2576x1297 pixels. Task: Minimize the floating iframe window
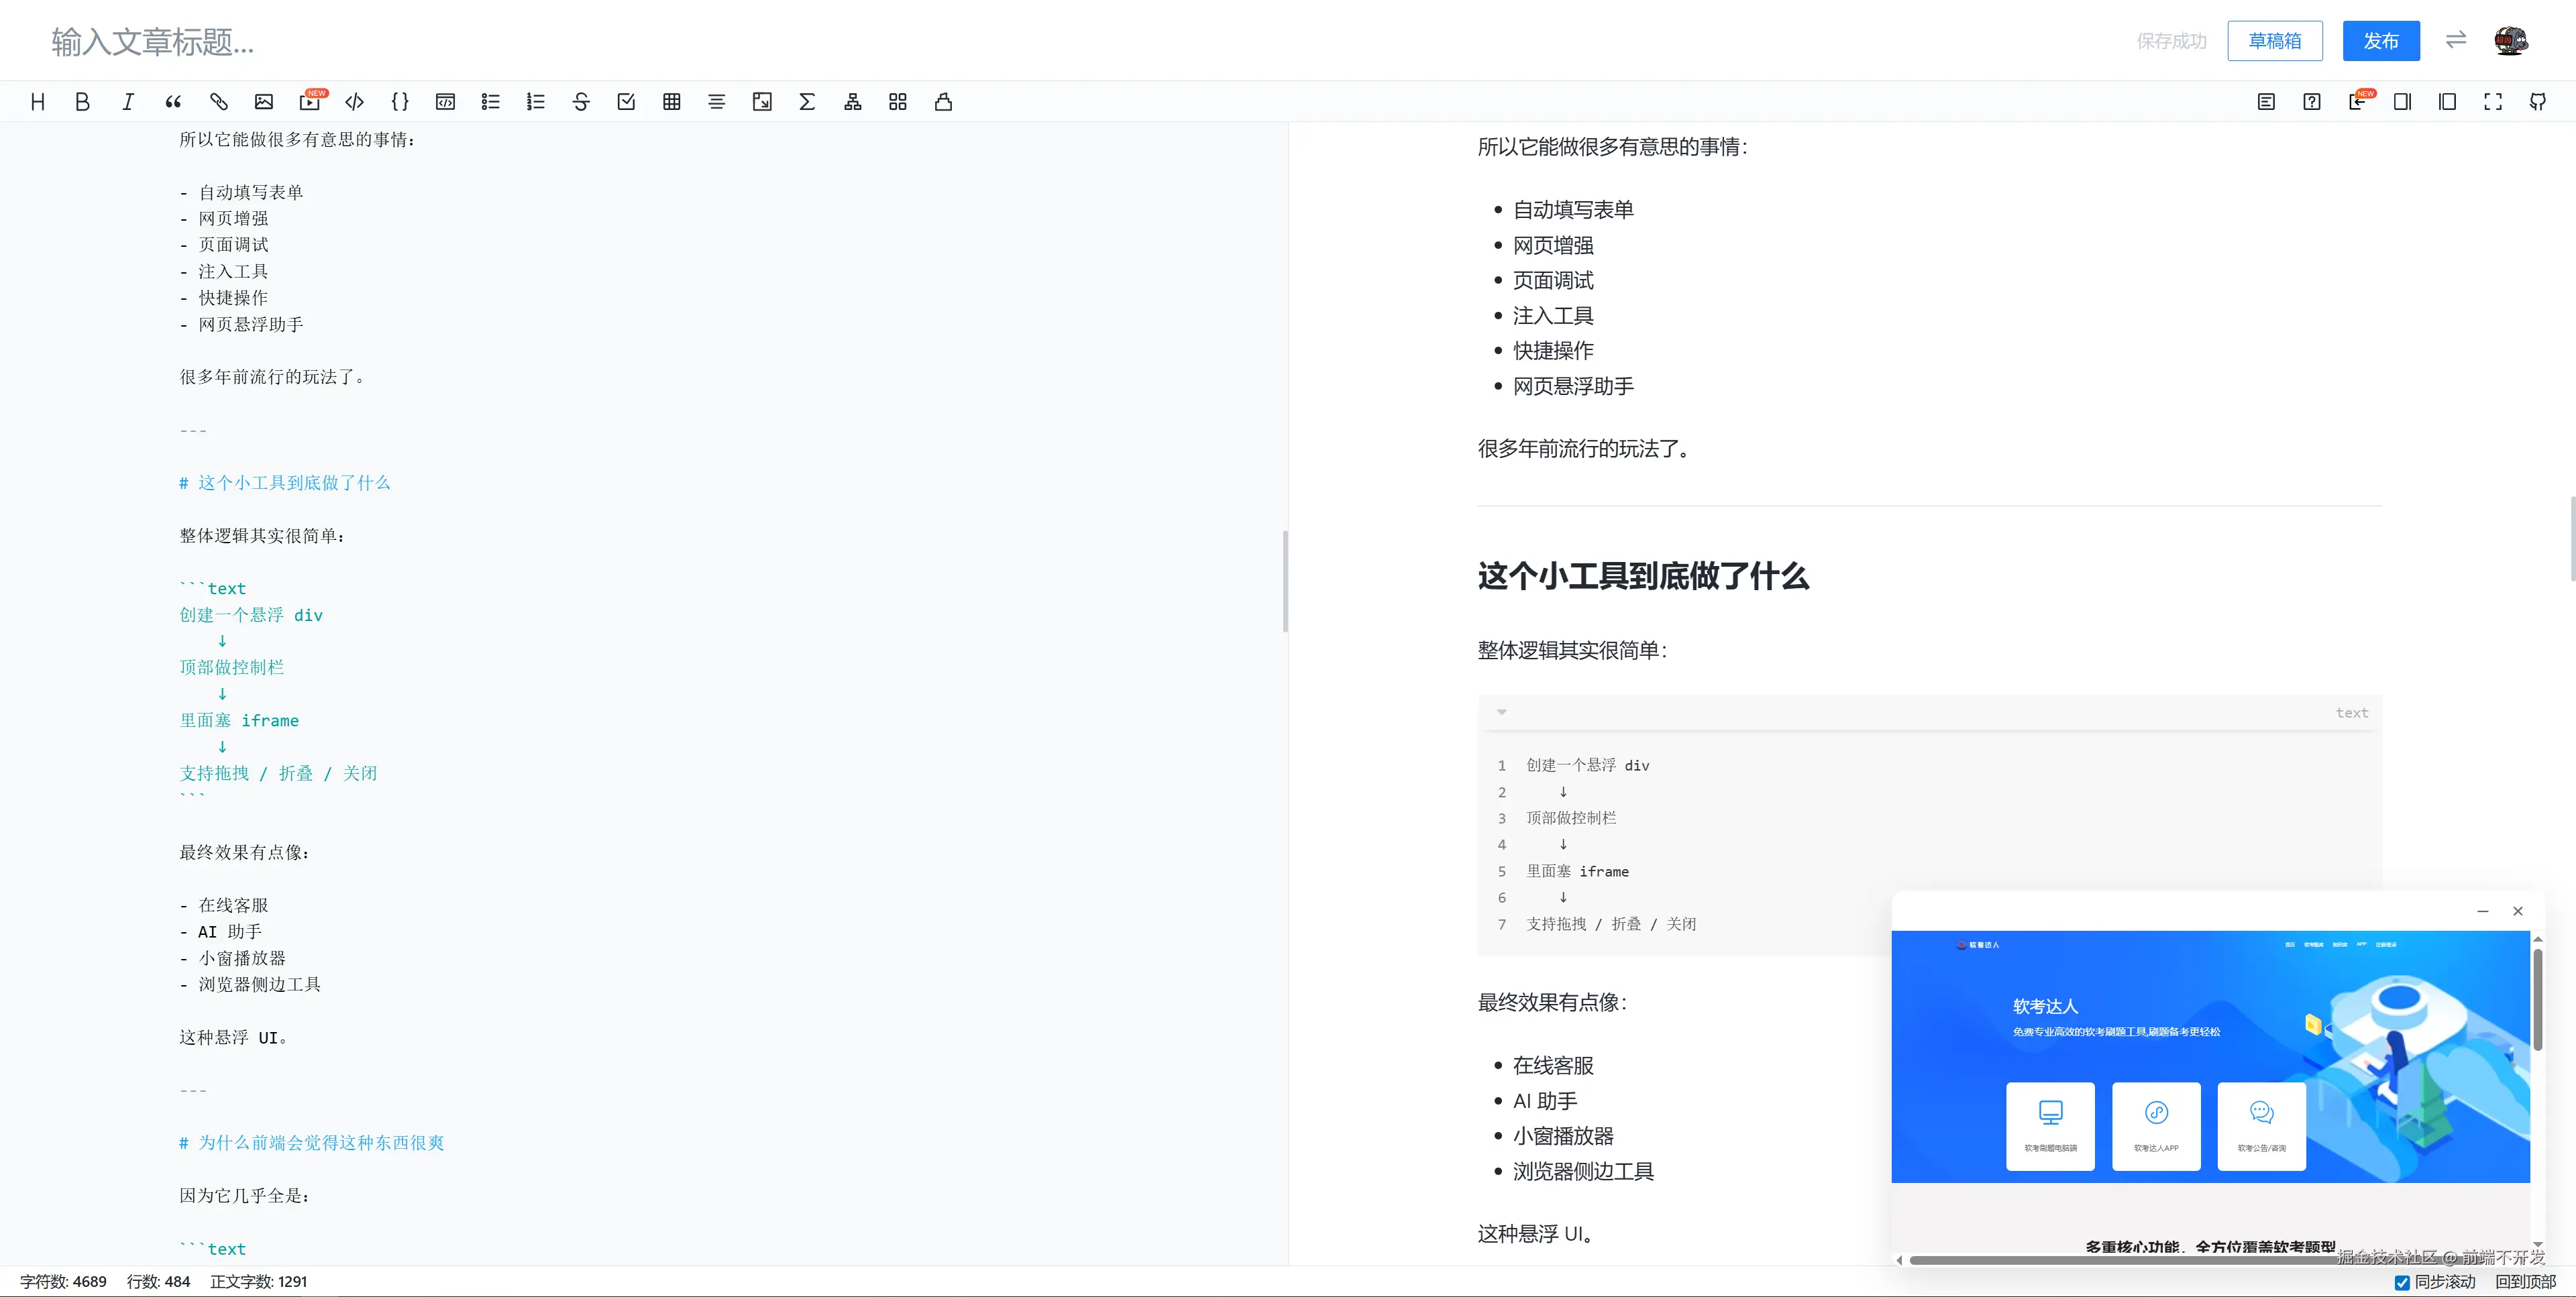coord(2482,911)
